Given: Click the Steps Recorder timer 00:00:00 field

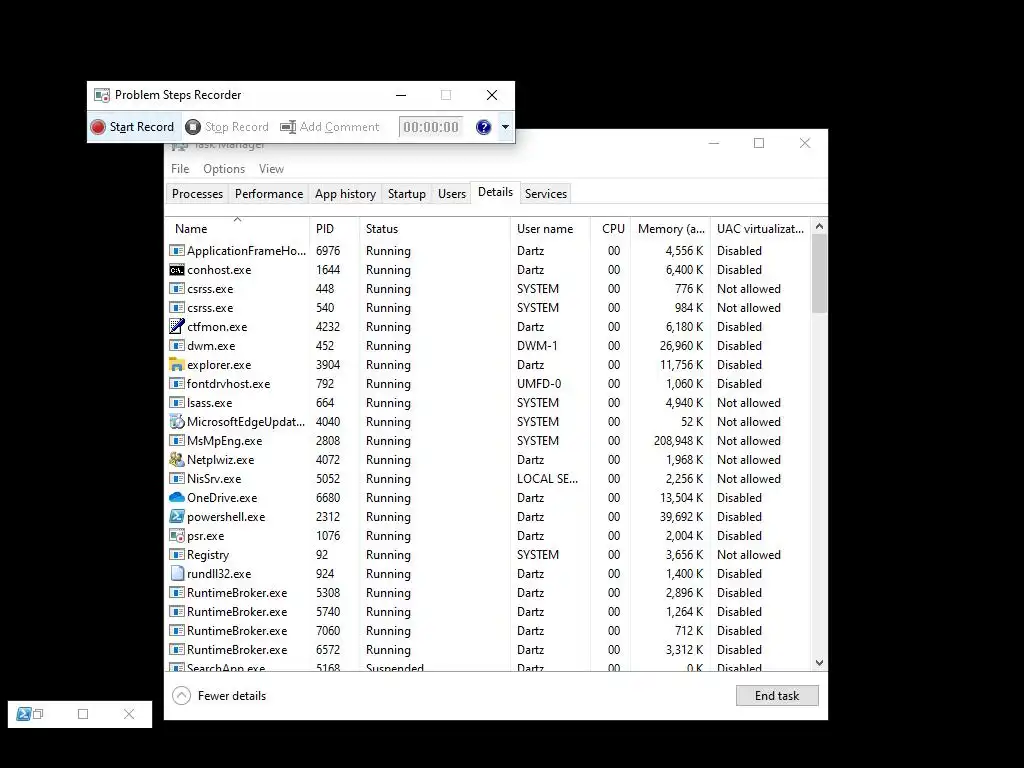Looking at the screenshot, I should pyautogui.click(x=431, y=127).
